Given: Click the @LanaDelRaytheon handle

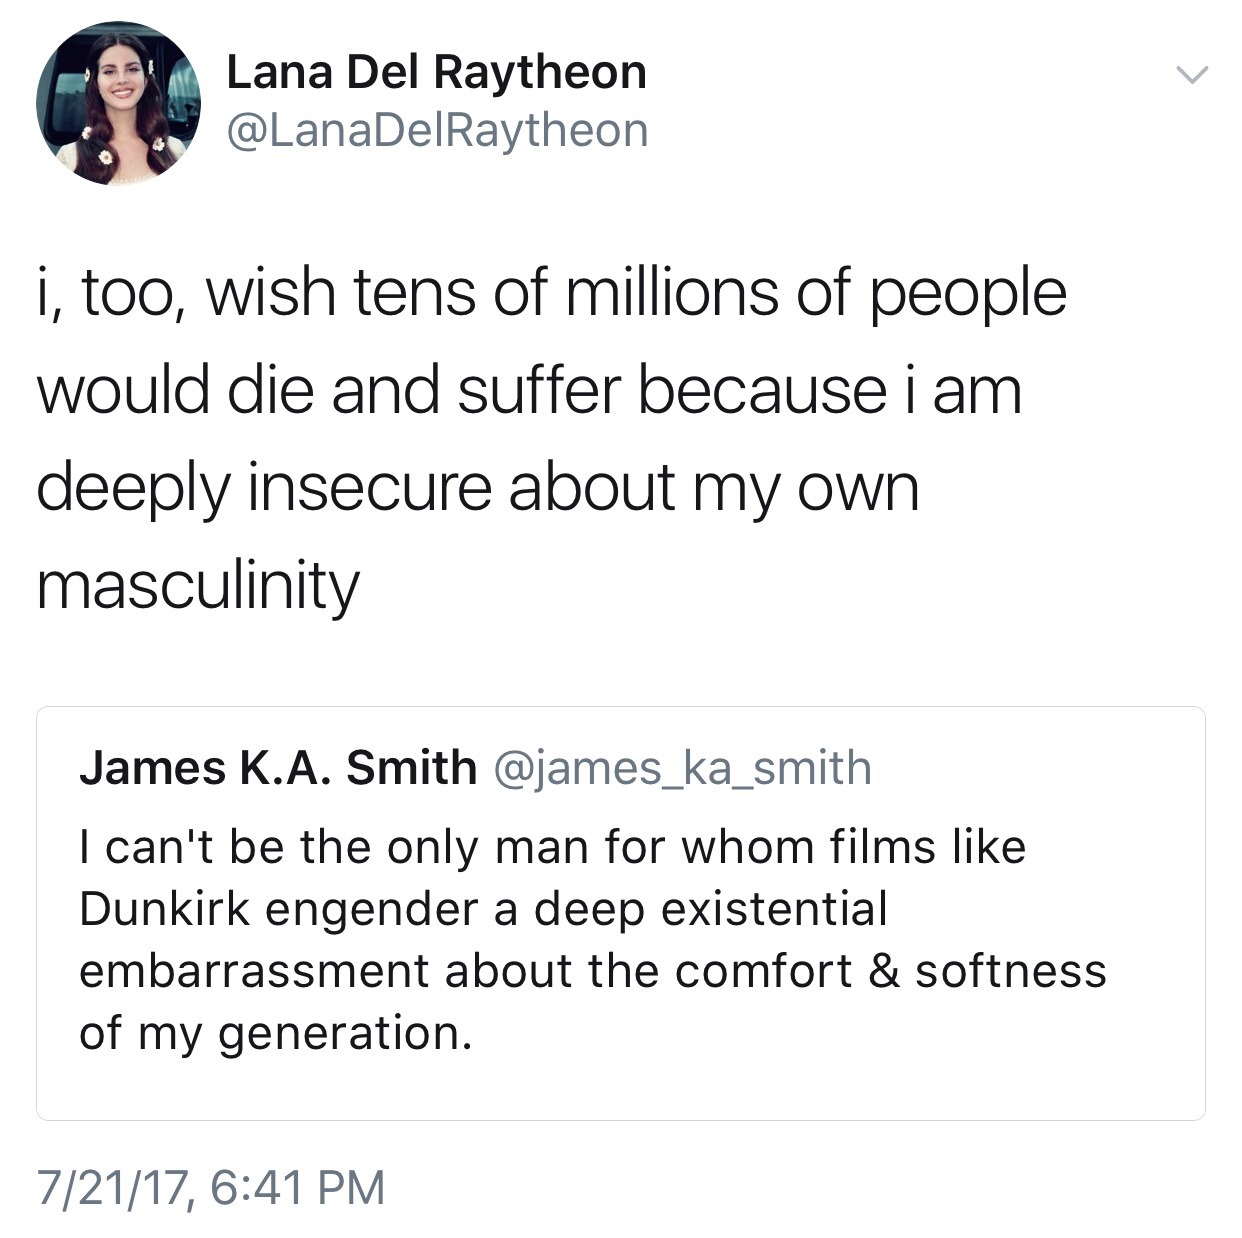Looking at the screenshot, I should pos(438,130).
